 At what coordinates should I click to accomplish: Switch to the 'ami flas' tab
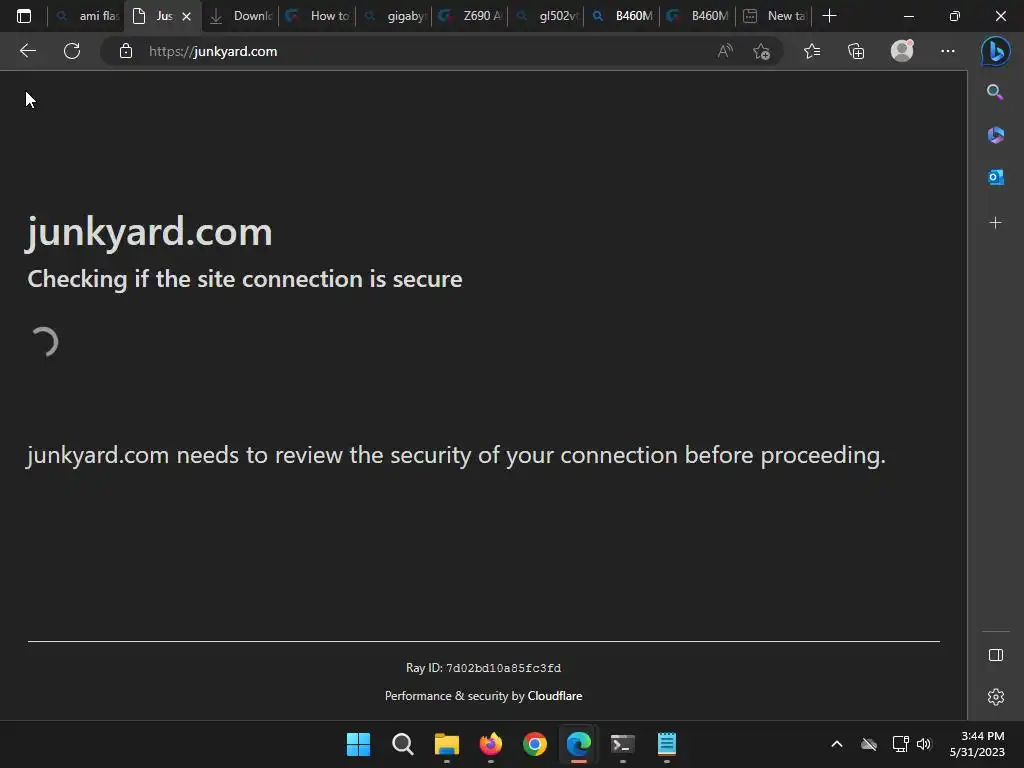click(x=88, y=16)
